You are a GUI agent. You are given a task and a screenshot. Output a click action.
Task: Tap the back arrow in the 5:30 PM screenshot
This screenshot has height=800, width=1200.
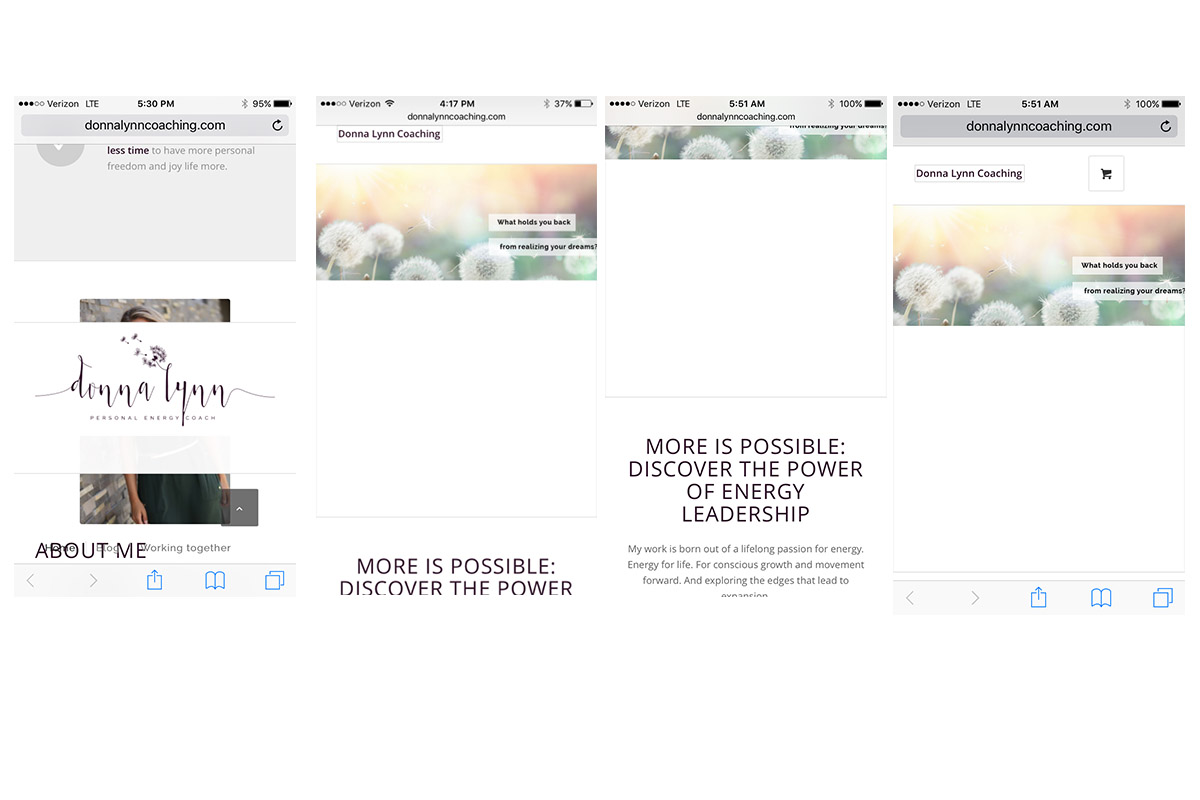tap(30, 581)
